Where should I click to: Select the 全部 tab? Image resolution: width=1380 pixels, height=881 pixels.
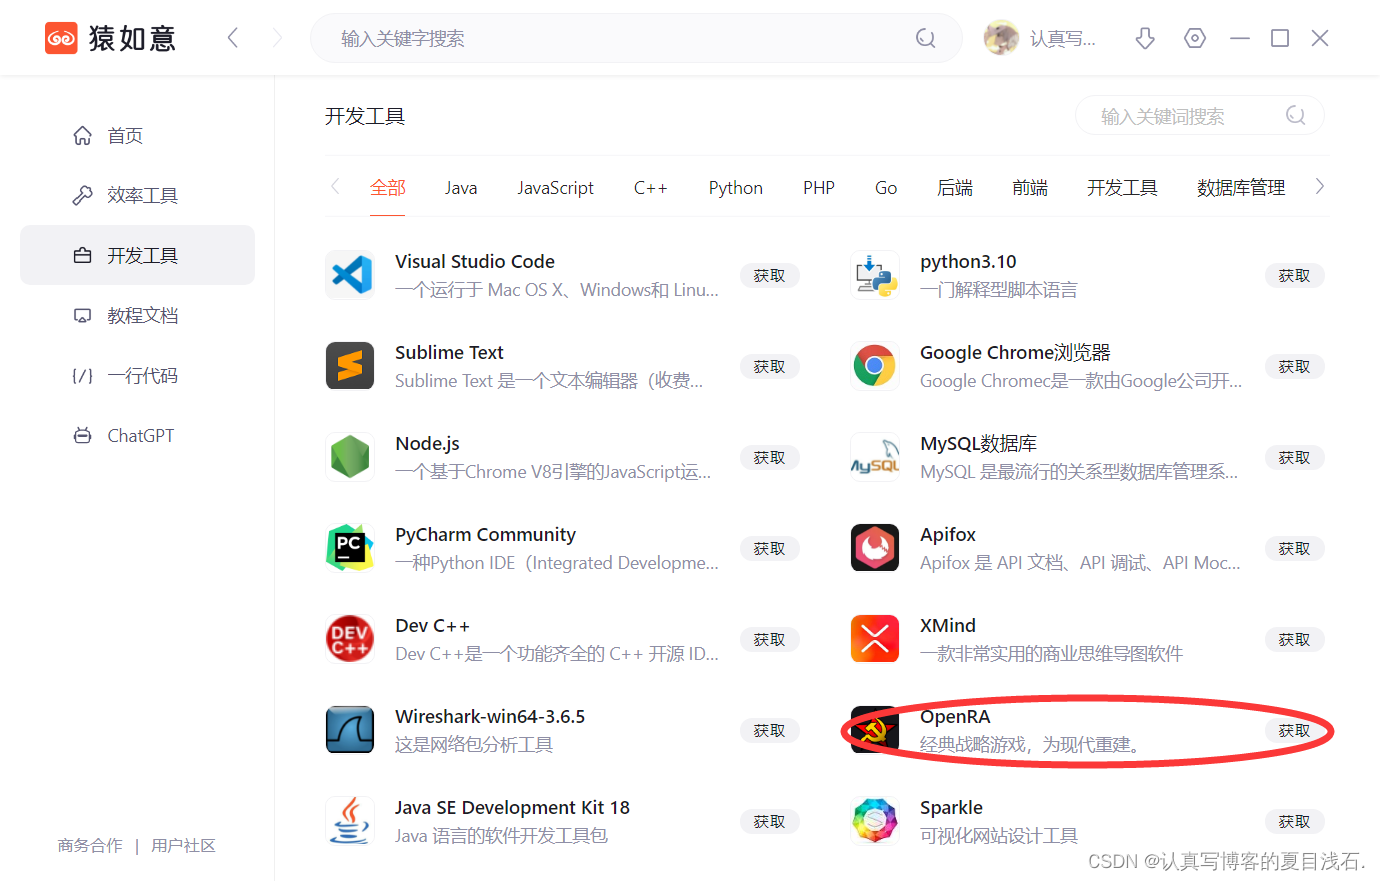(x=388, y=188)
